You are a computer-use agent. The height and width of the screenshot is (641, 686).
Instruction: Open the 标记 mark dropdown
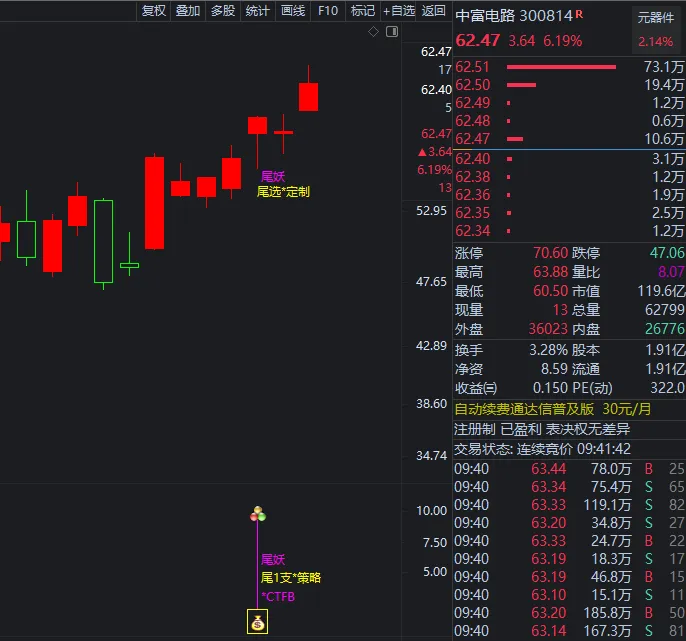click(x=361, y=11)
